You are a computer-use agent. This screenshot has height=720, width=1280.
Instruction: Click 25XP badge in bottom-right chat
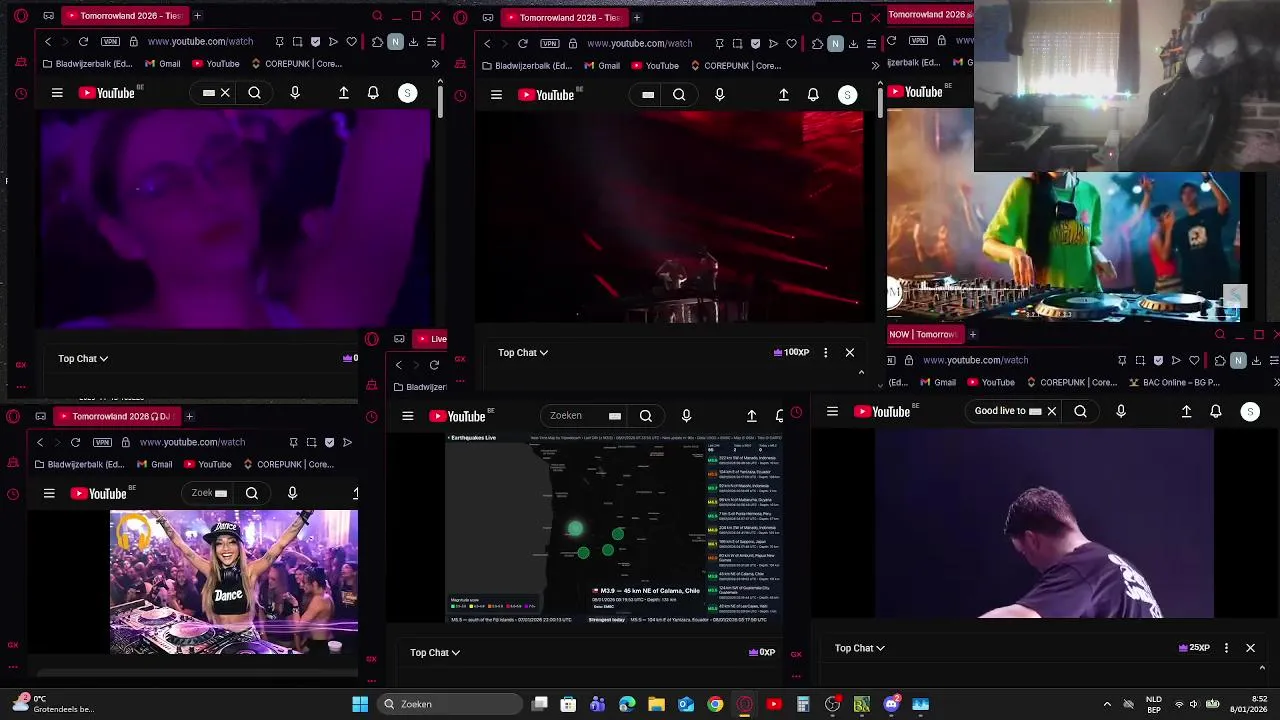coord(1195,648)
